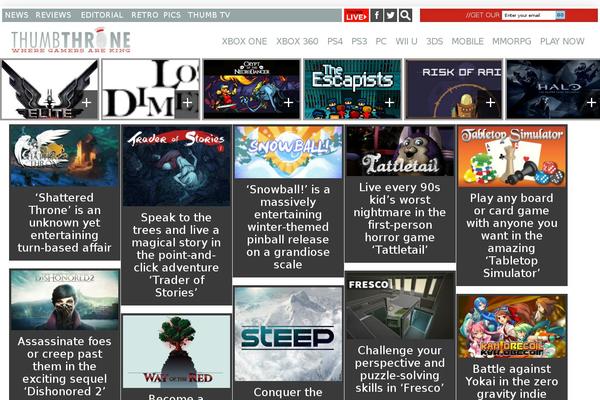Read 'Snowball!' pinball release headline
The width and height of the screenshot is (600, 400).
click(288, 227)
